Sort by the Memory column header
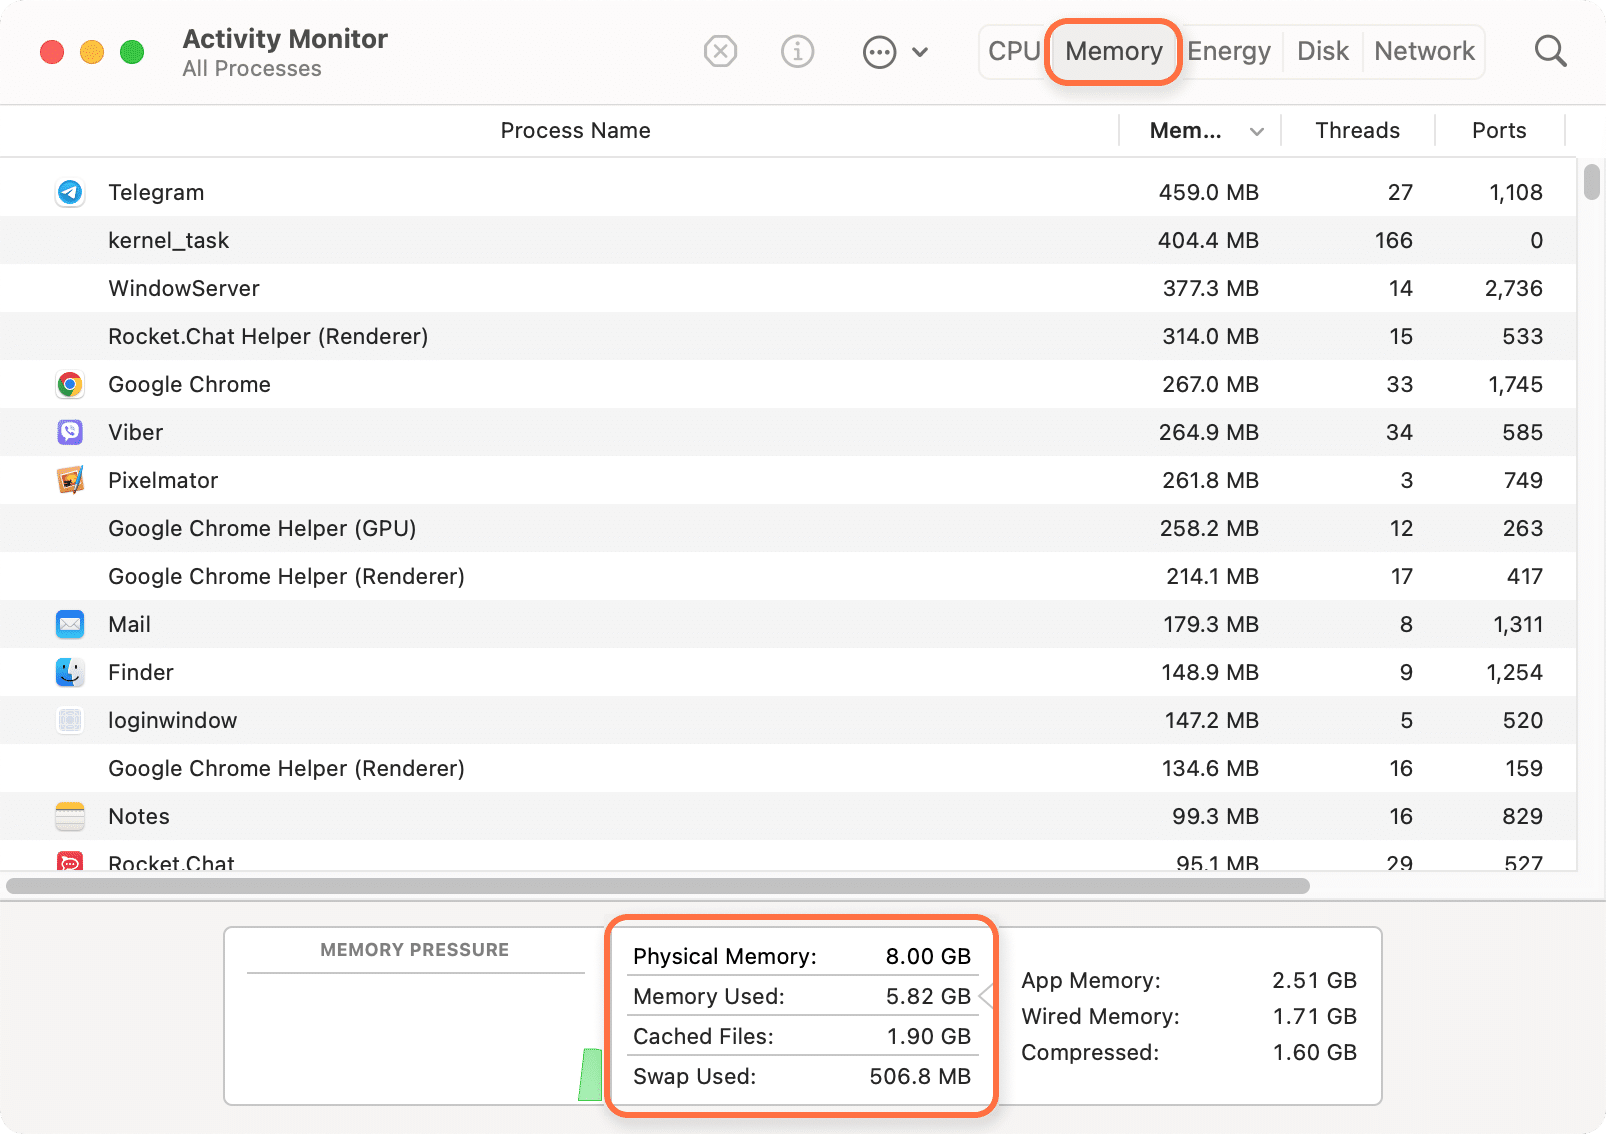This screenshot has width=1606, height=1134. pos(1185,131)
